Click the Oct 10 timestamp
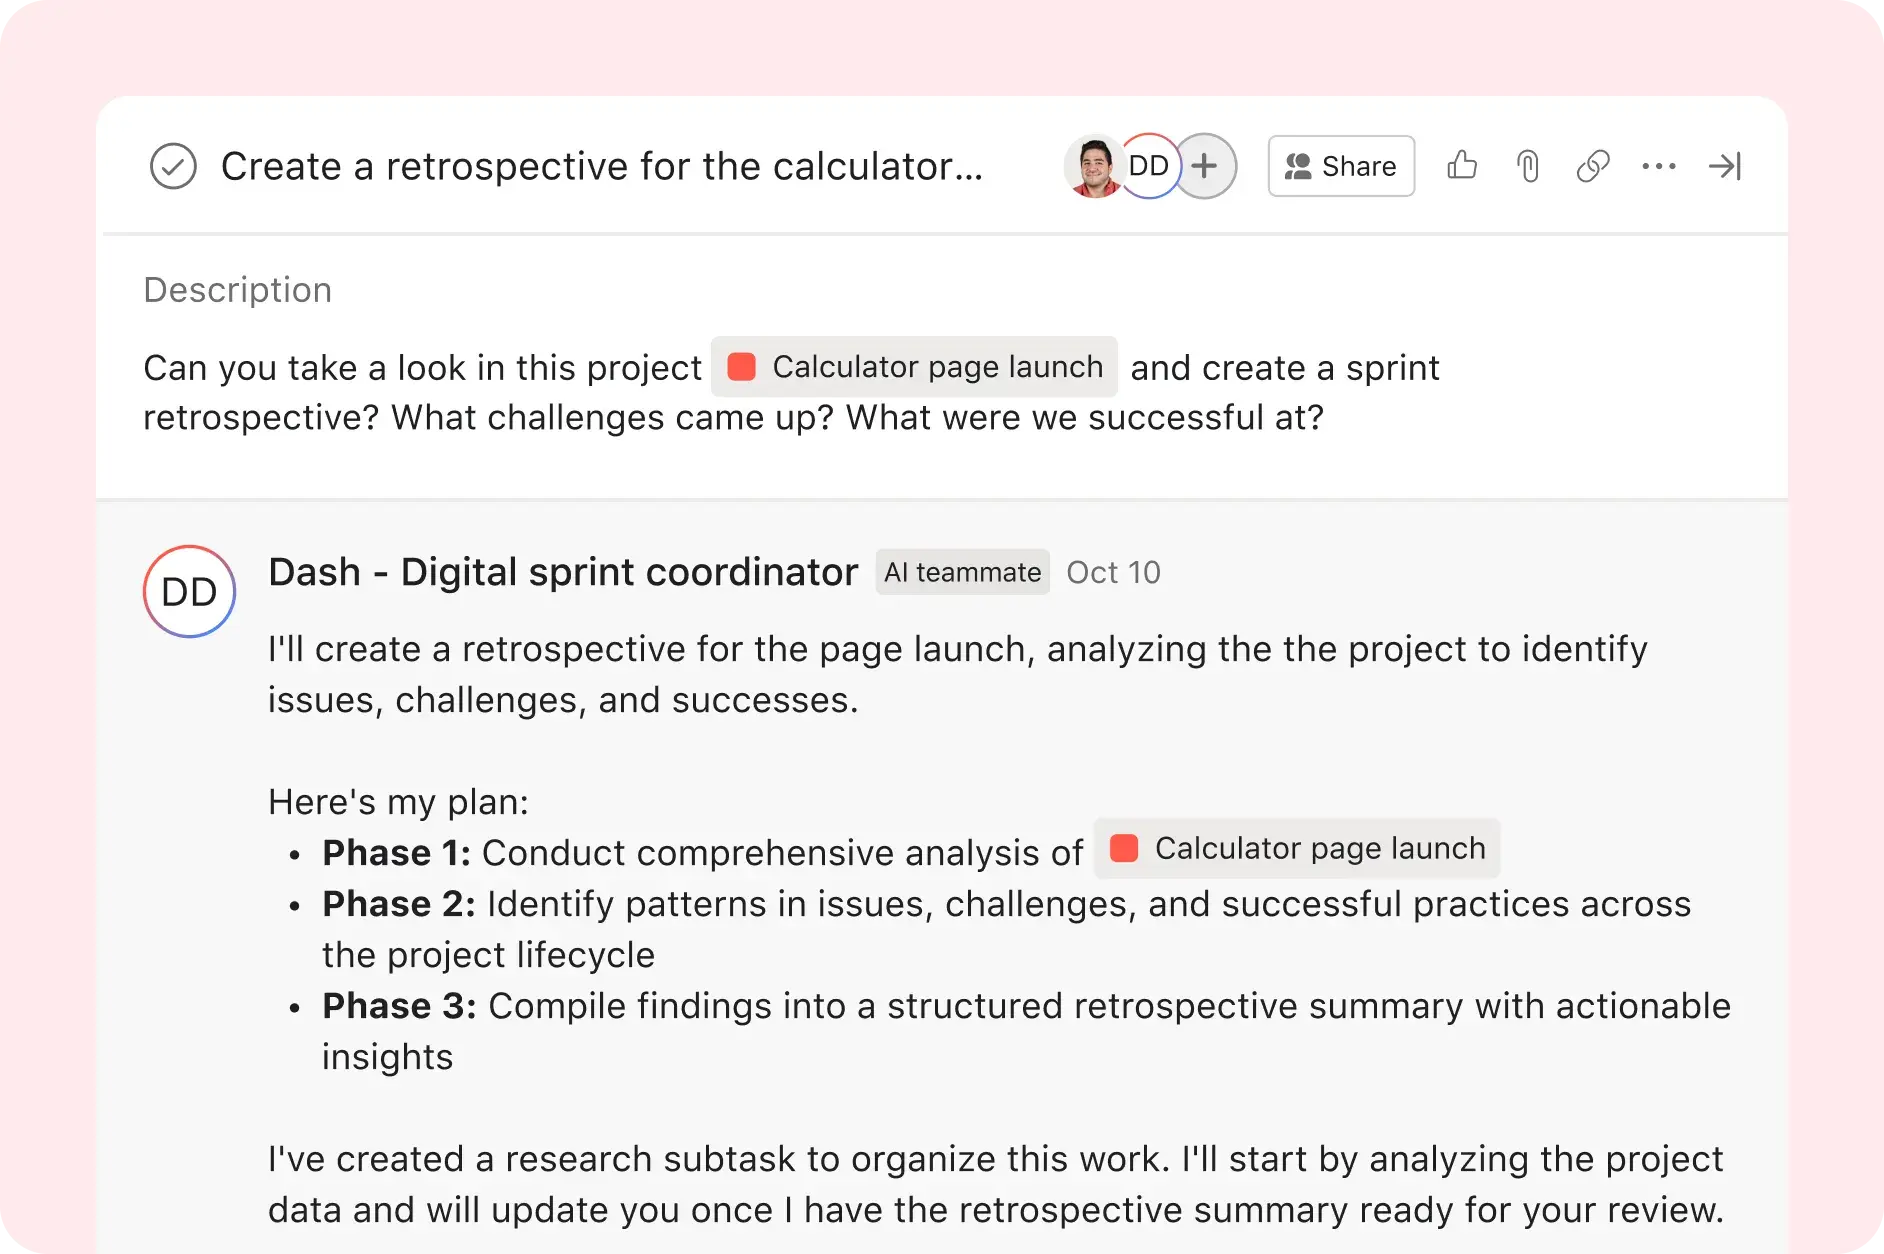Image resolution: width=1884 pixels, height=1254 pixels. (1113, 572)
